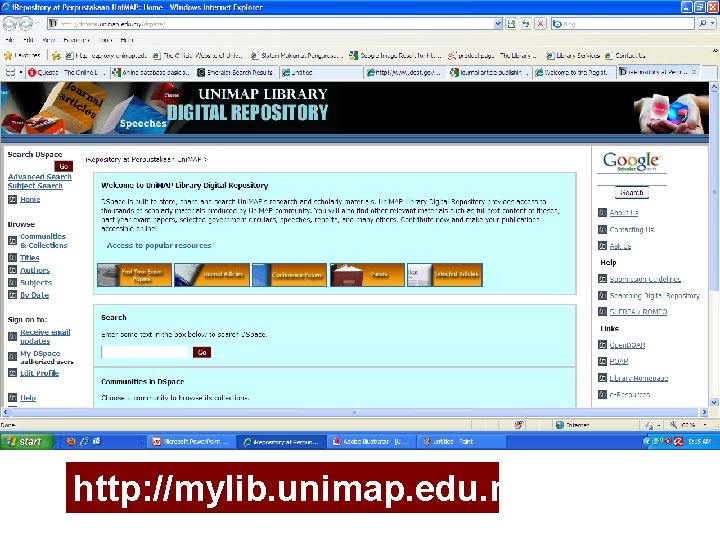Switch to the Welcome to the Regist... tab
The image size is (720, 540).
click(x=573, y=73)
